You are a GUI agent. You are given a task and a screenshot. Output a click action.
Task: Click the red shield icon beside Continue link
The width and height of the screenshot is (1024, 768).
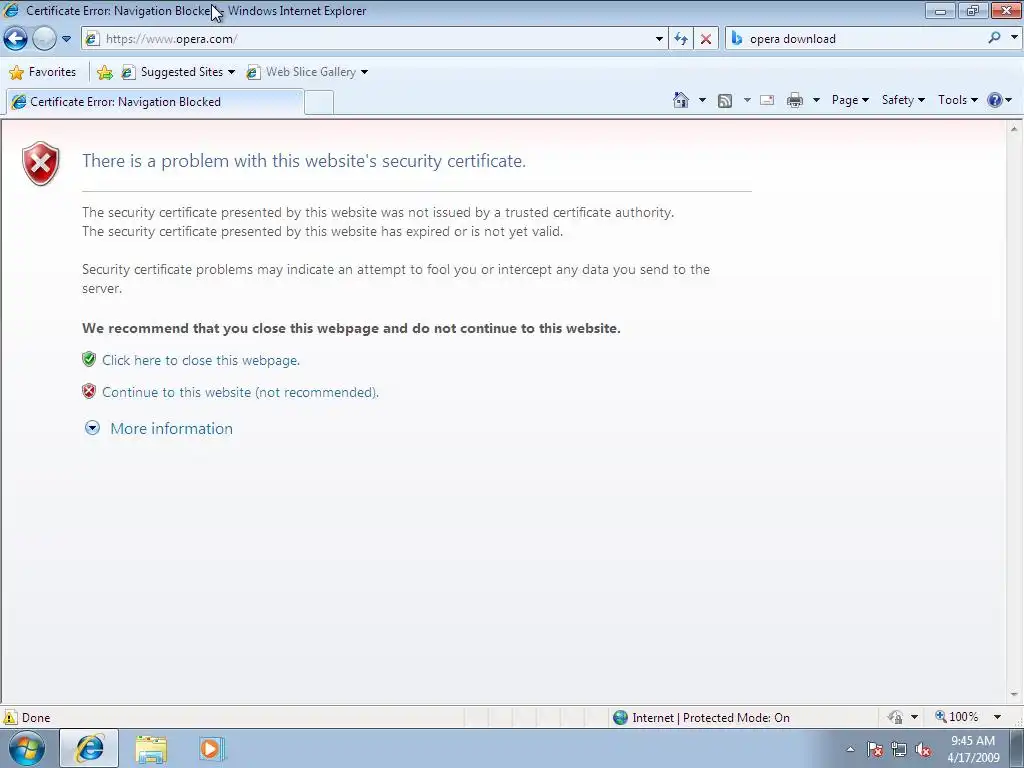(89, 391)
